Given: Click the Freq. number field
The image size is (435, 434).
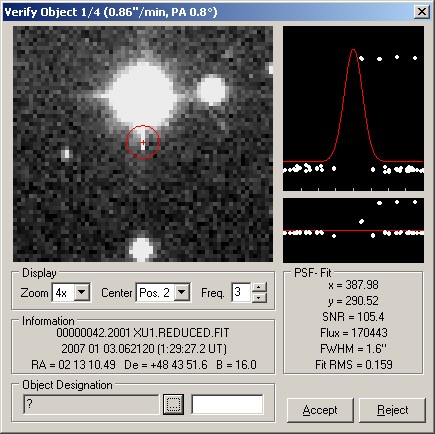Looking at the screenshot, I should pyautogui.click(x=241, y=293).
